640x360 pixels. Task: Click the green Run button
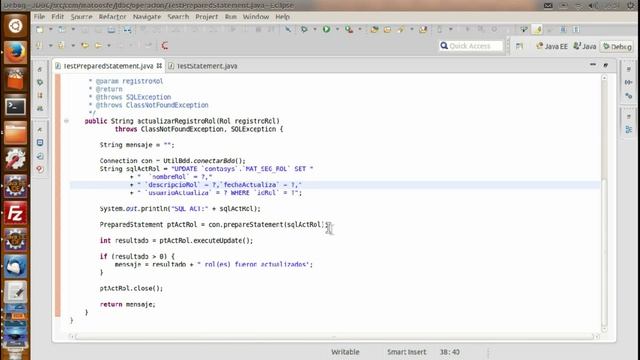point(327,29)
